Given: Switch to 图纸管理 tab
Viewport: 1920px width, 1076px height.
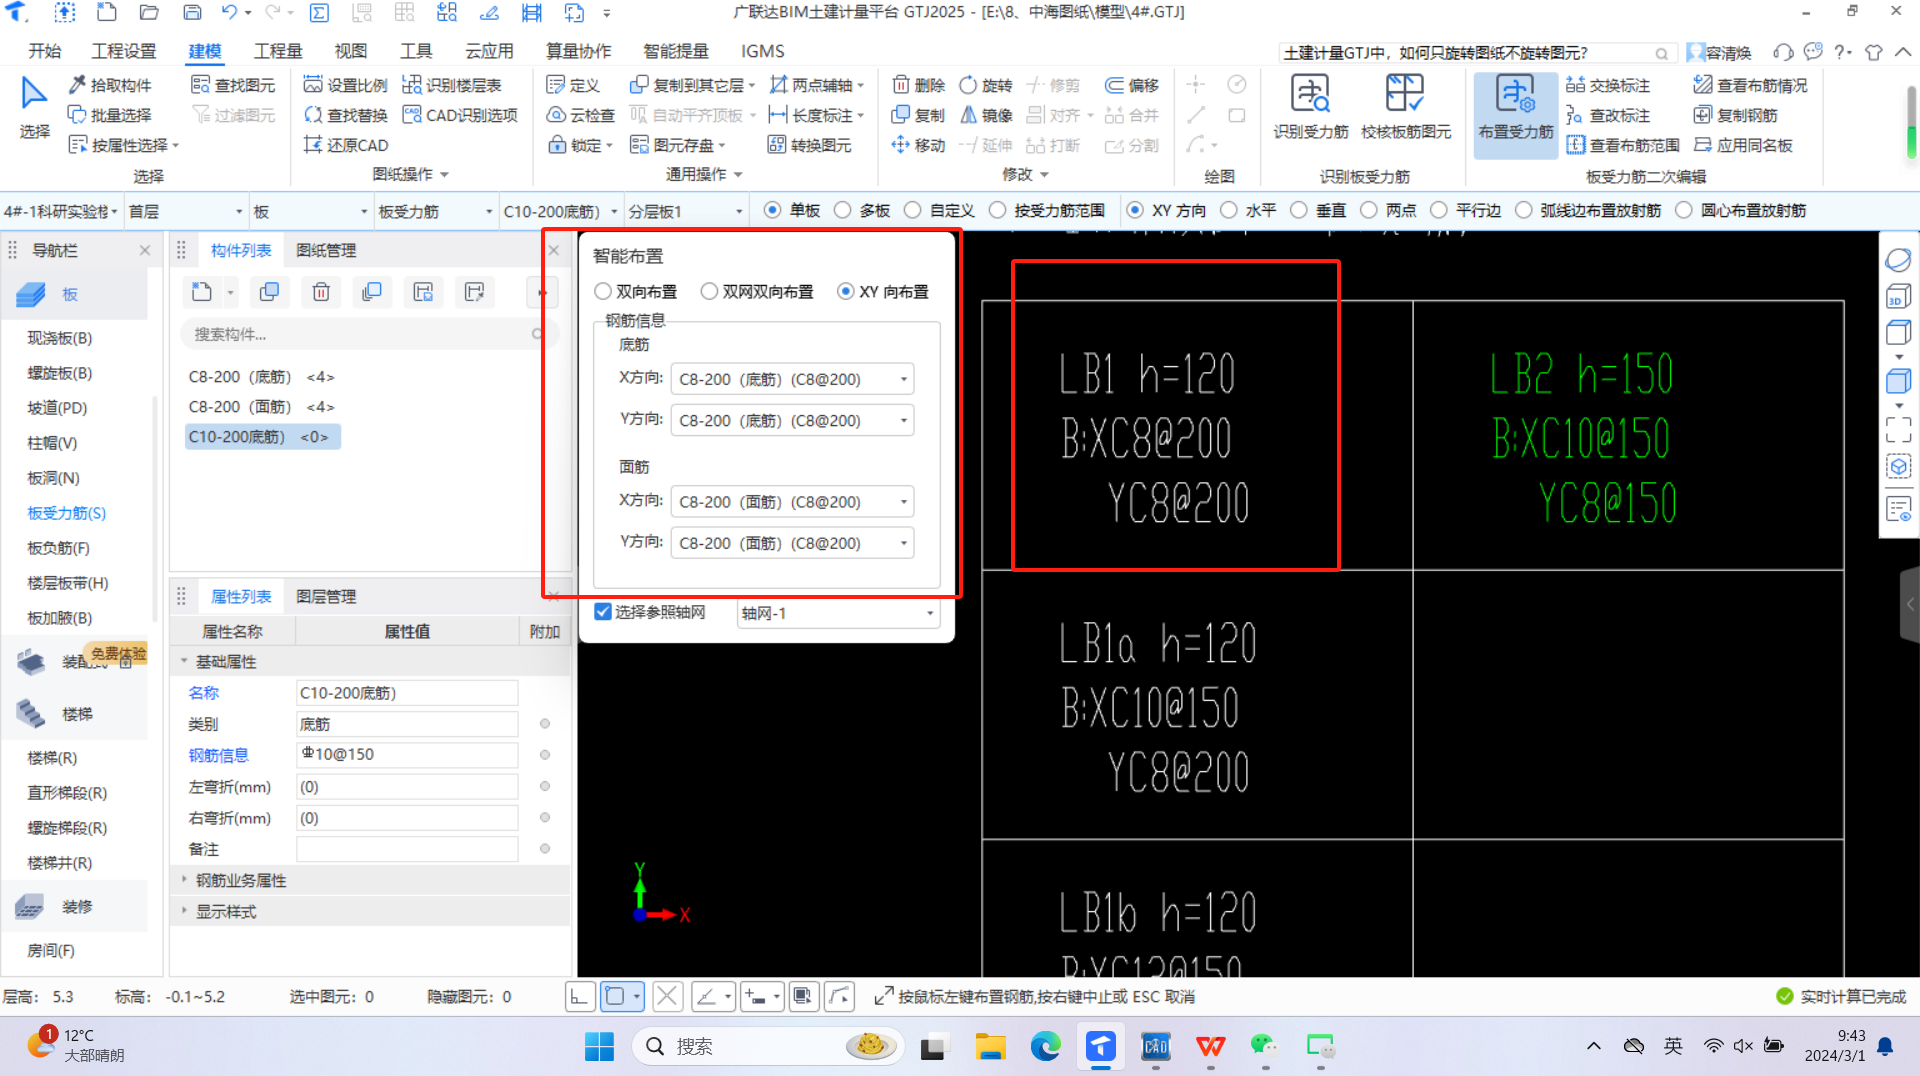Looking at the screenshot, I should tap(326, 250).
